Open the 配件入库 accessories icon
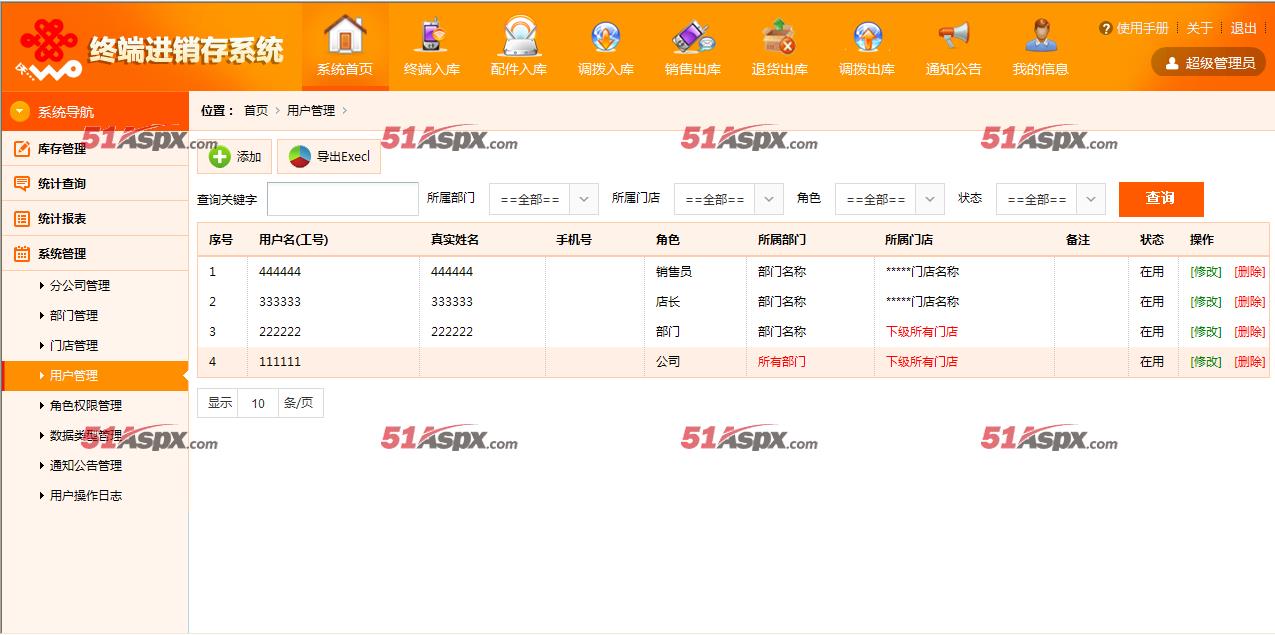This screenshot has height=635, width=1275. (519, 38)
